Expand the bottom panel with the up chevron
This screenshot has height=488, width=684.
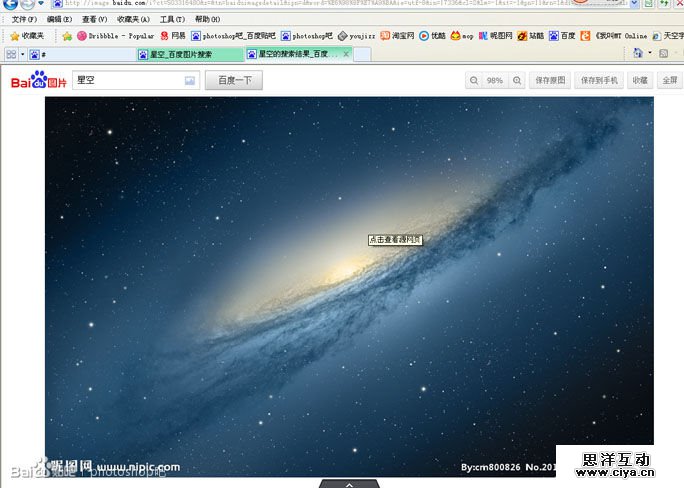[349, 484]
